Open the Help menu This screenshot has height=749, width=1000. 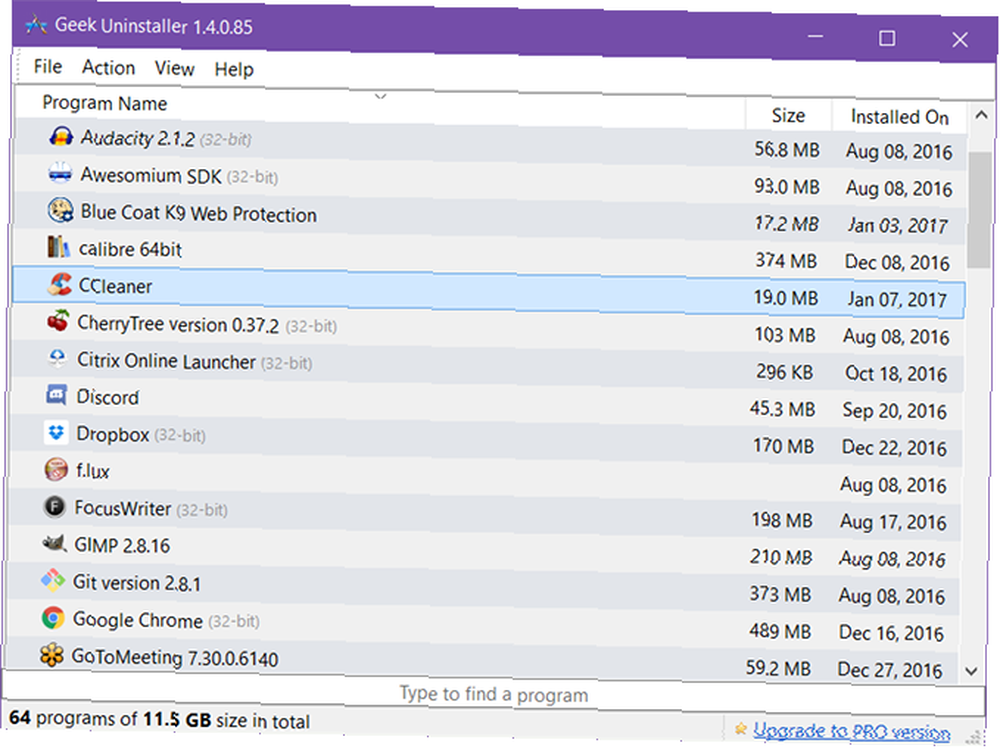(x=234, y=70)
